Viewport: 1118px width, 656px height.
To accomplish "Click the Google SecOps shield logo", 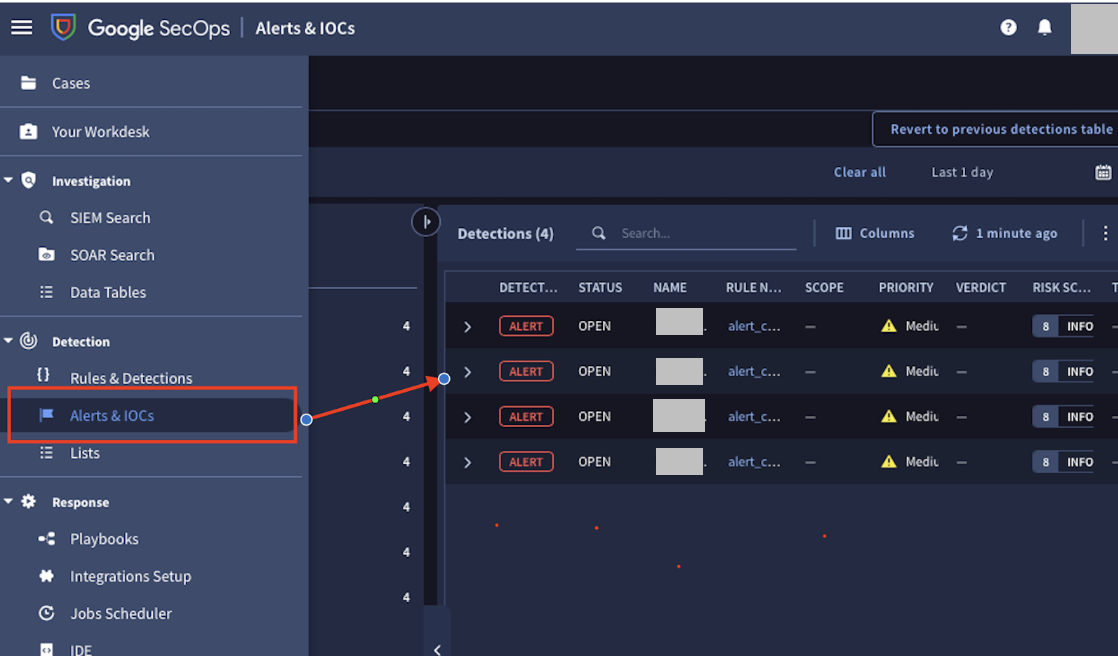I will (x=64, y=28).
